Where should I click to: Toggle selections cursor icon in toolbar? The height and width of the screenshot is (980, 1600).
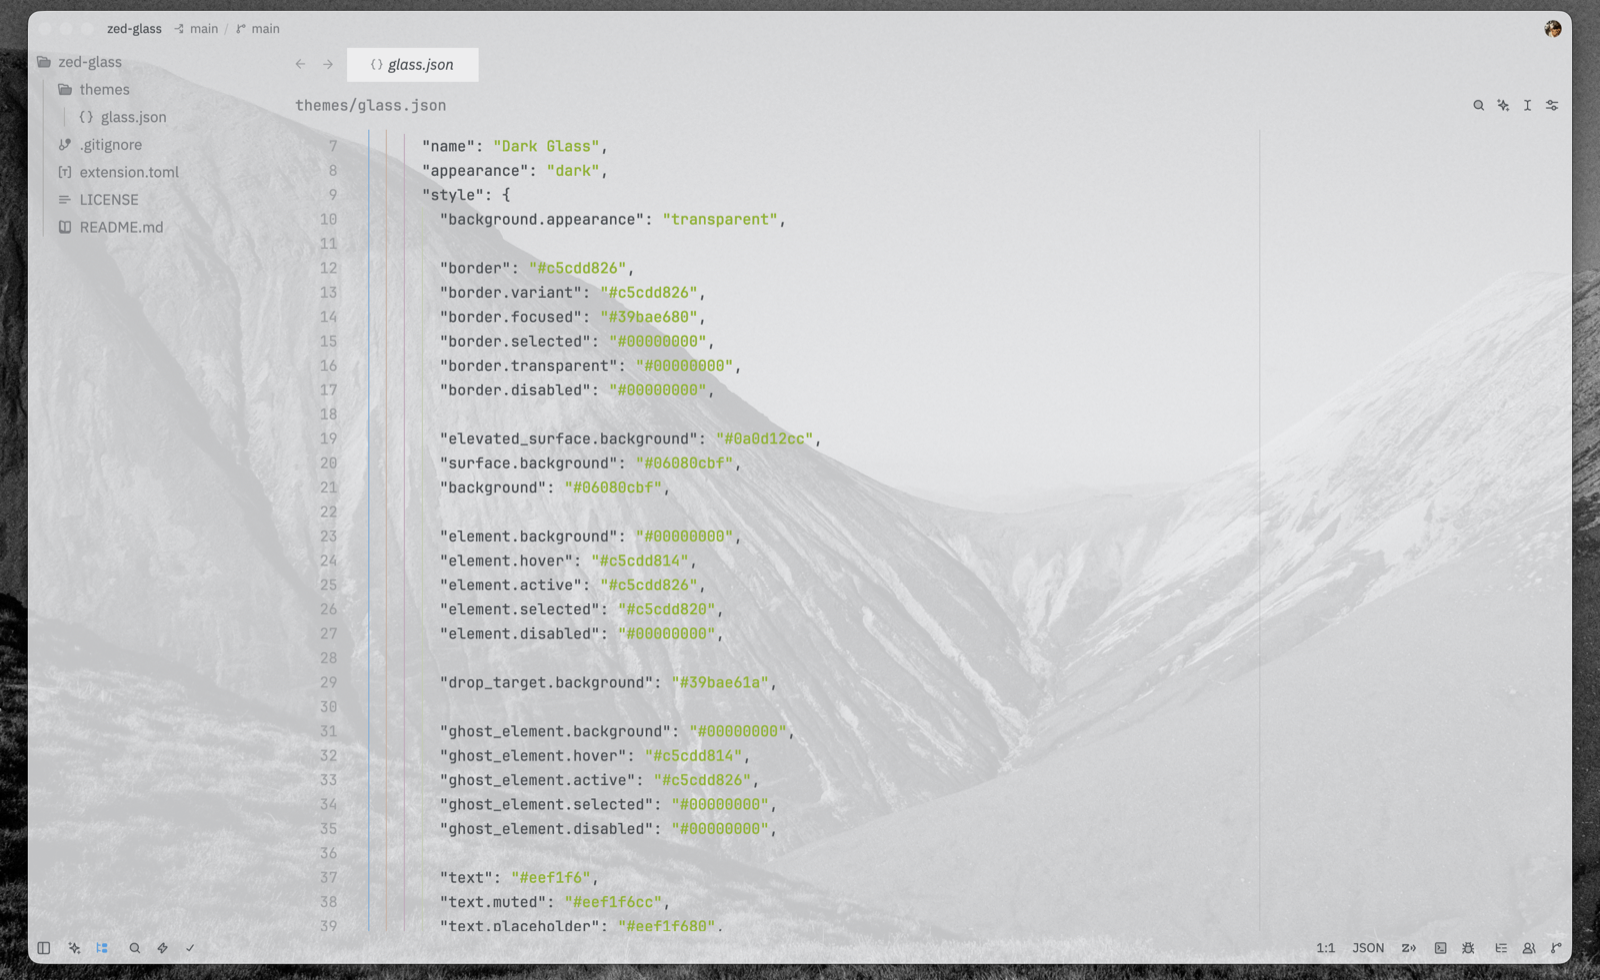1527,105
